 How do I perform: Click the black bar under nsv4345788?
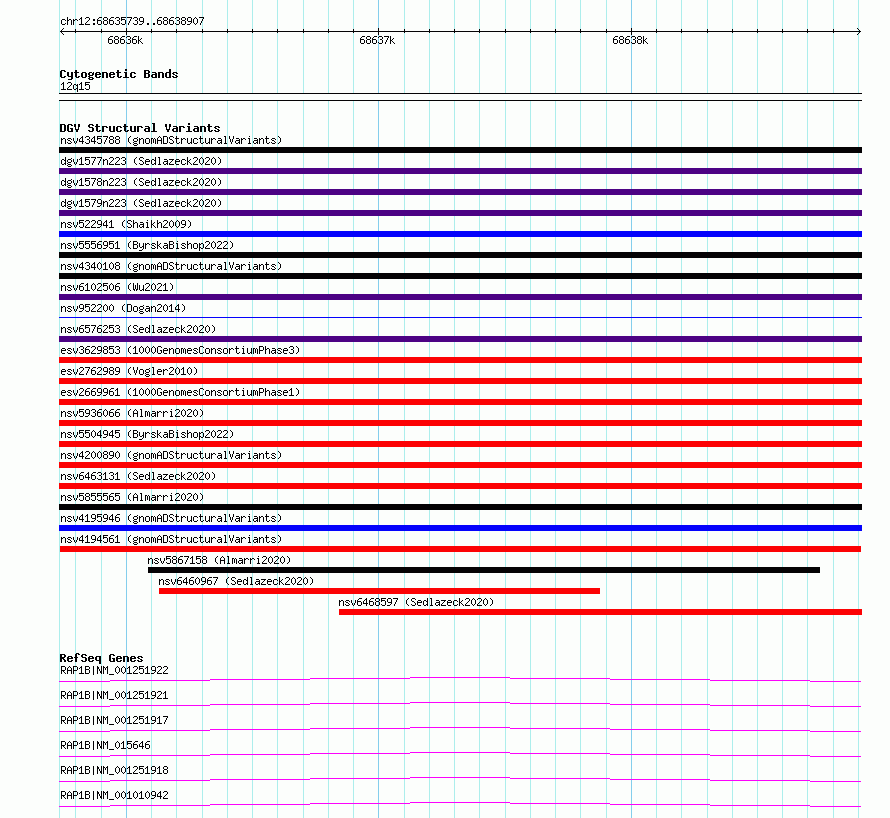click(460, 150)
